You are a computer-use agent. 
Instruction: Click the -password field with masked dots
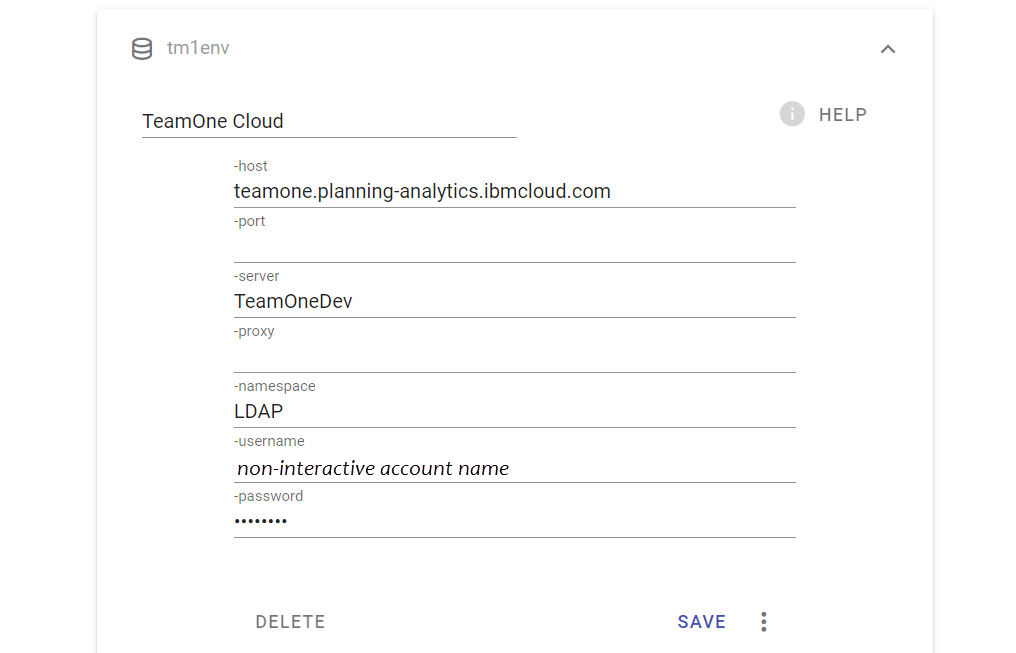514,522
